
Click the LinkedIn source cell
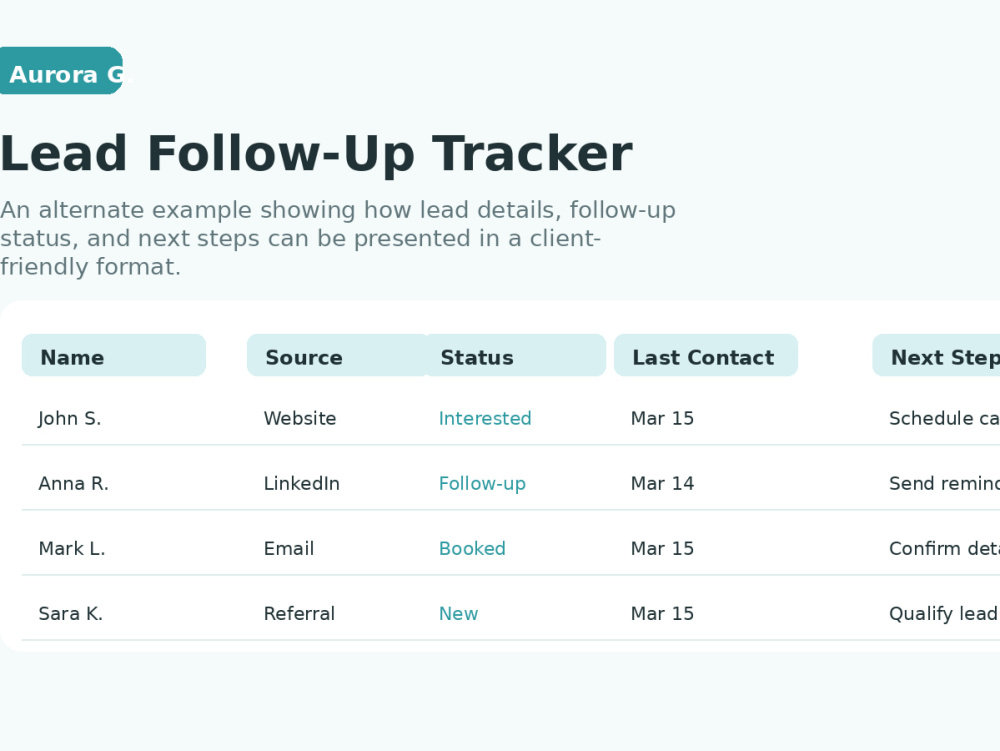pyautogui.click(x=302, y=483)
